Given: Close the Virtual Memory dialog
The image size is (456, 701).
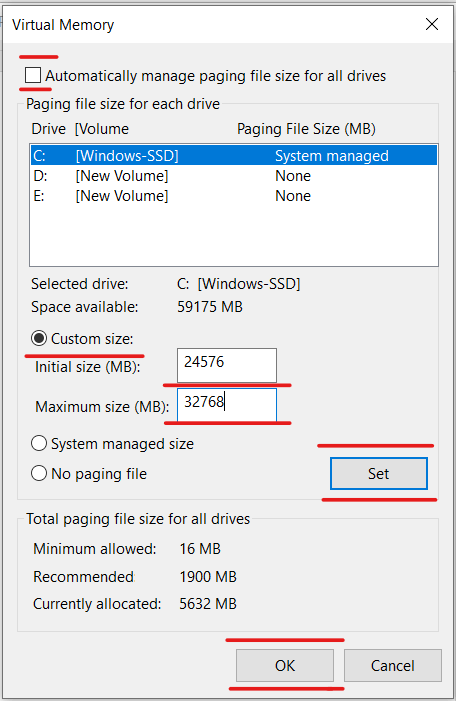Looking at the screenshot, I should (432, 24).
